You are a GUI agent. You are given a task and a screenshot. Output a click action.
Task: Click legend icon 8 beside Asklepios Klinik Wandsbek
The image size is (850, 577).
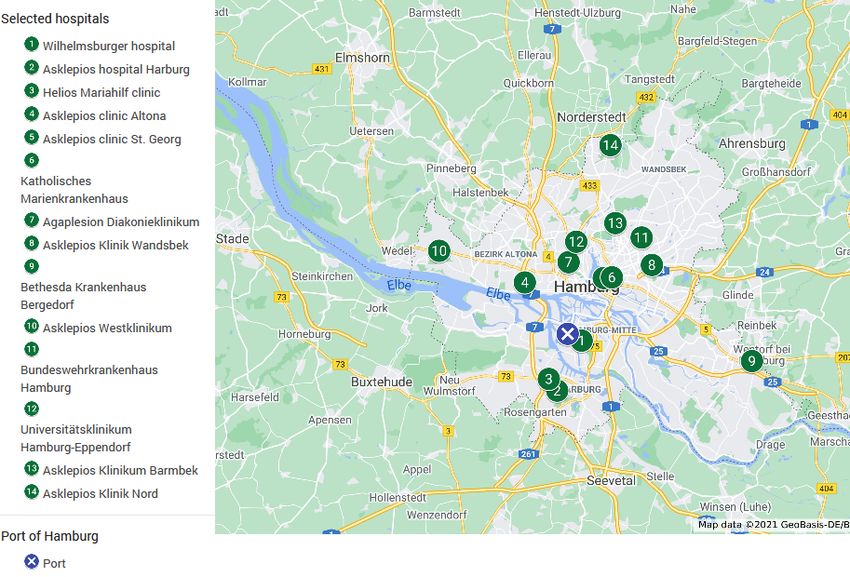click(x=31, y=243)
